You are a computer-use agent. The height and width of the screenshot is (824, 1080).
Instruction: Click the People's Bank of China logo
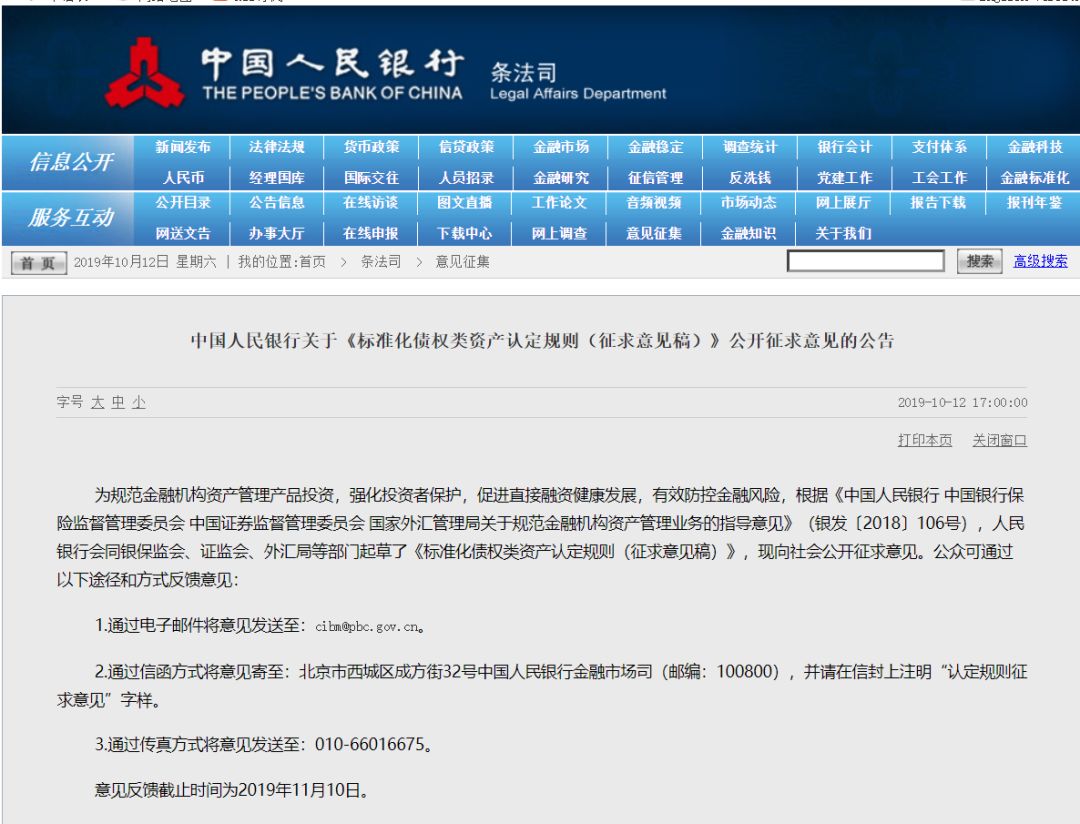click(145, 74)
